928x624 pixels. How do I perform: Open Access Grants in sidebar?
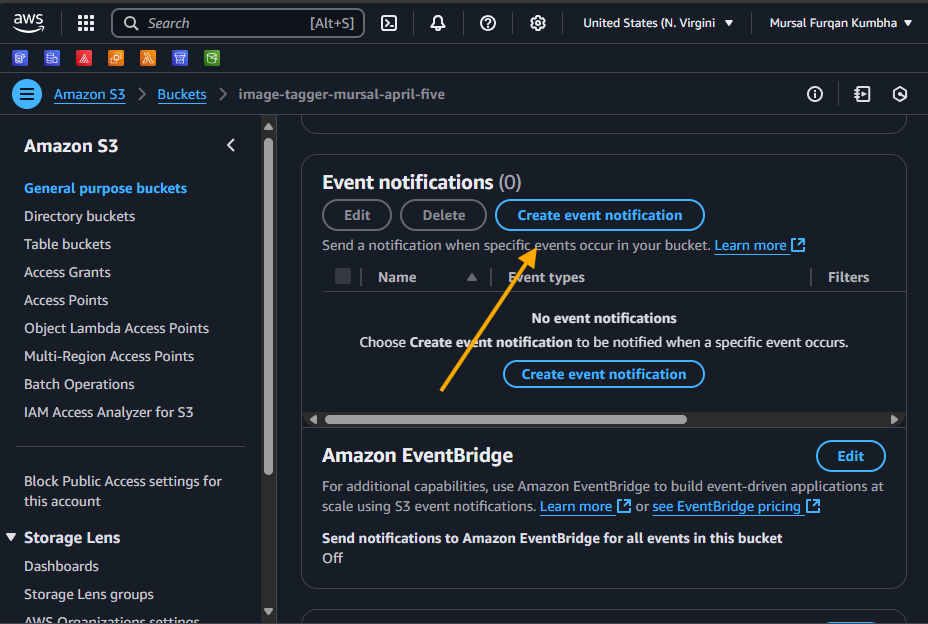click(x=67, y=272)
